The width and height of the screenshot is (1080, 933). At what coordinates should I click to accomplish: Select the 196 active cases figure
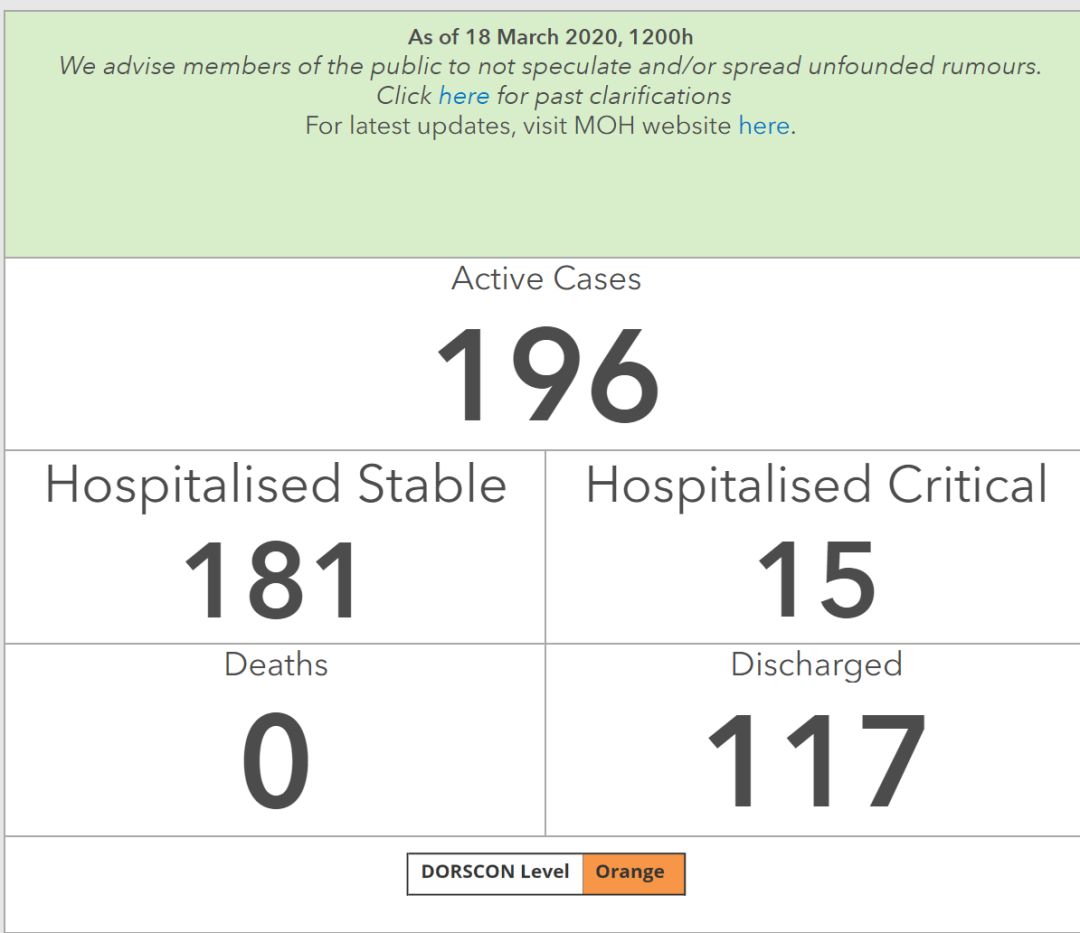547,376
